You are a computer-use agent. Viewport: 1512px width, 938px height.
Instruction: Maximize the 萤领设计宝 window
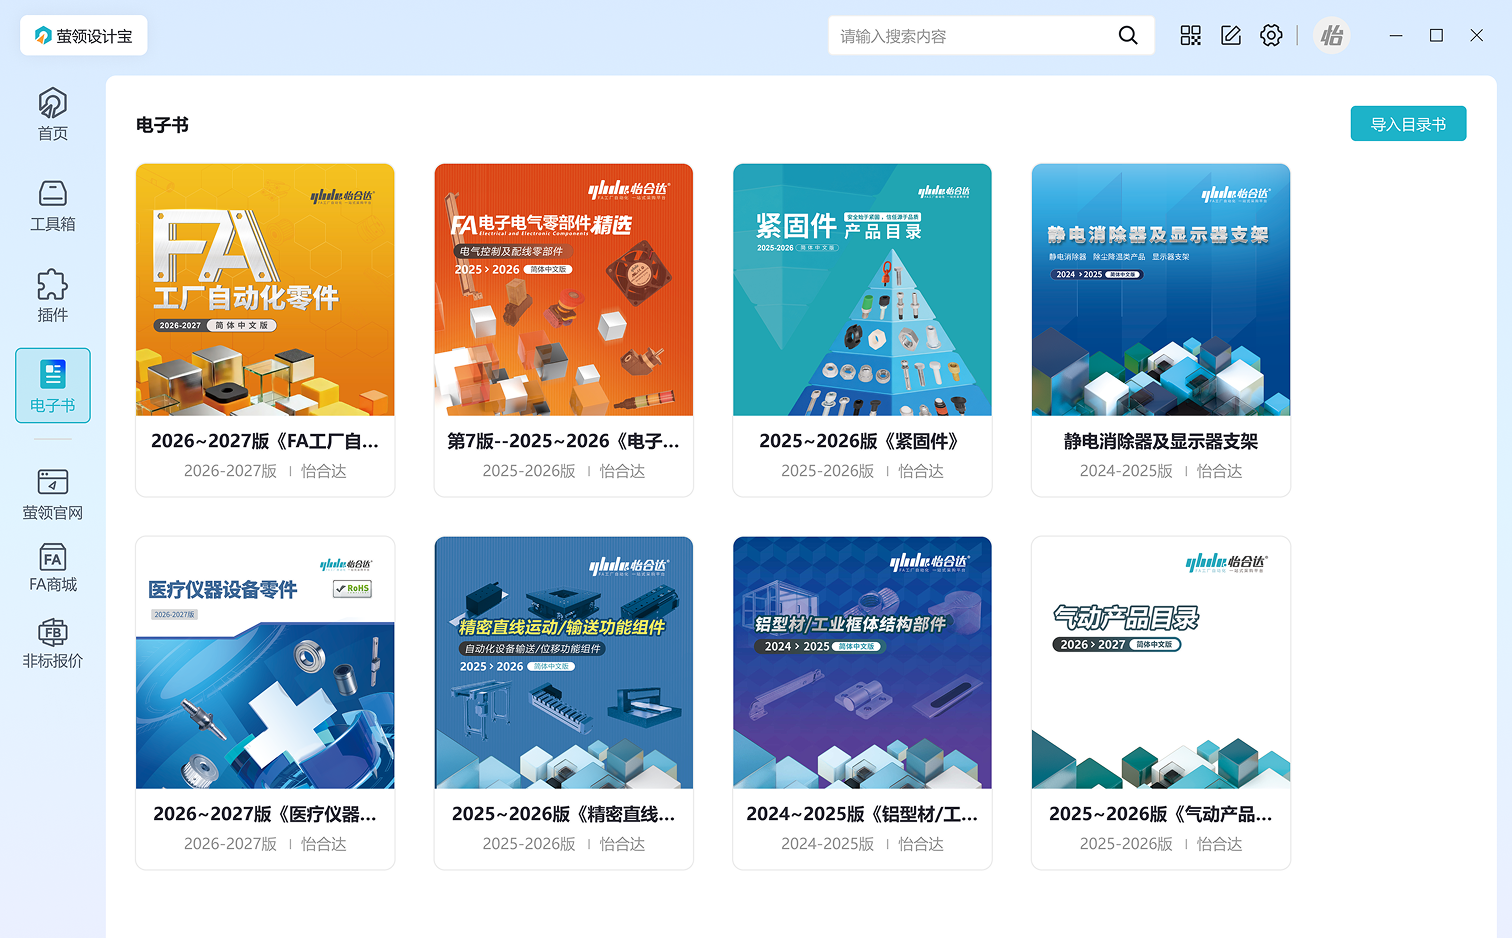tap(1436, 36)
